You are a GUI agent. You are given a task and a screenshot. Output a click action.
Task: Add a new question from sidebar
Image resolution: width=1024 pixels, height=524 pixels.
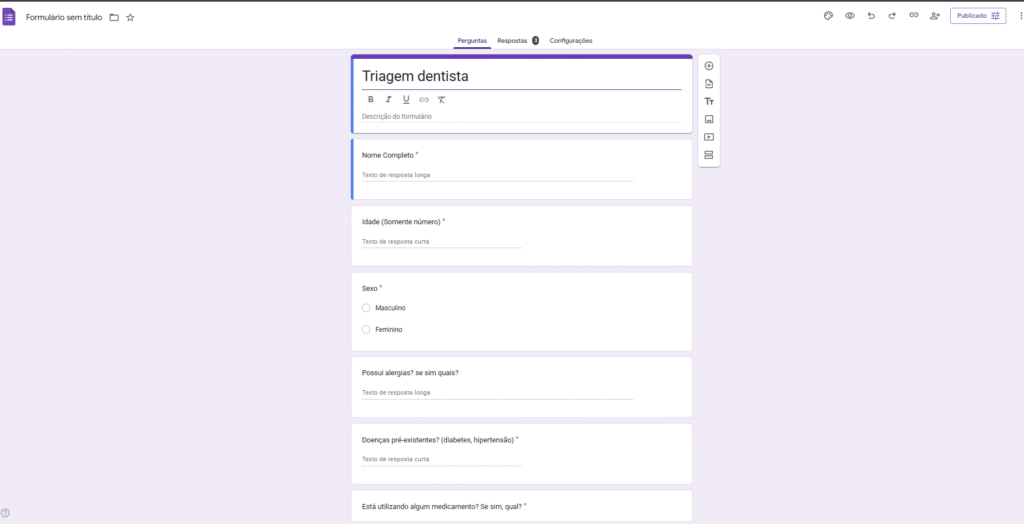click(709, 66)
